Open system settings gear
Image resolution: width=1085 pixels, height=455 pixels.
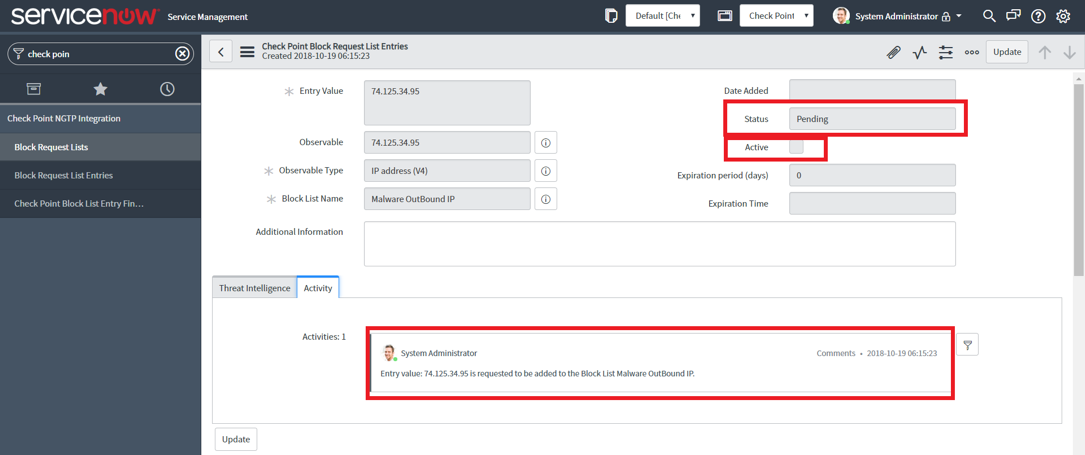point(1064,16)
